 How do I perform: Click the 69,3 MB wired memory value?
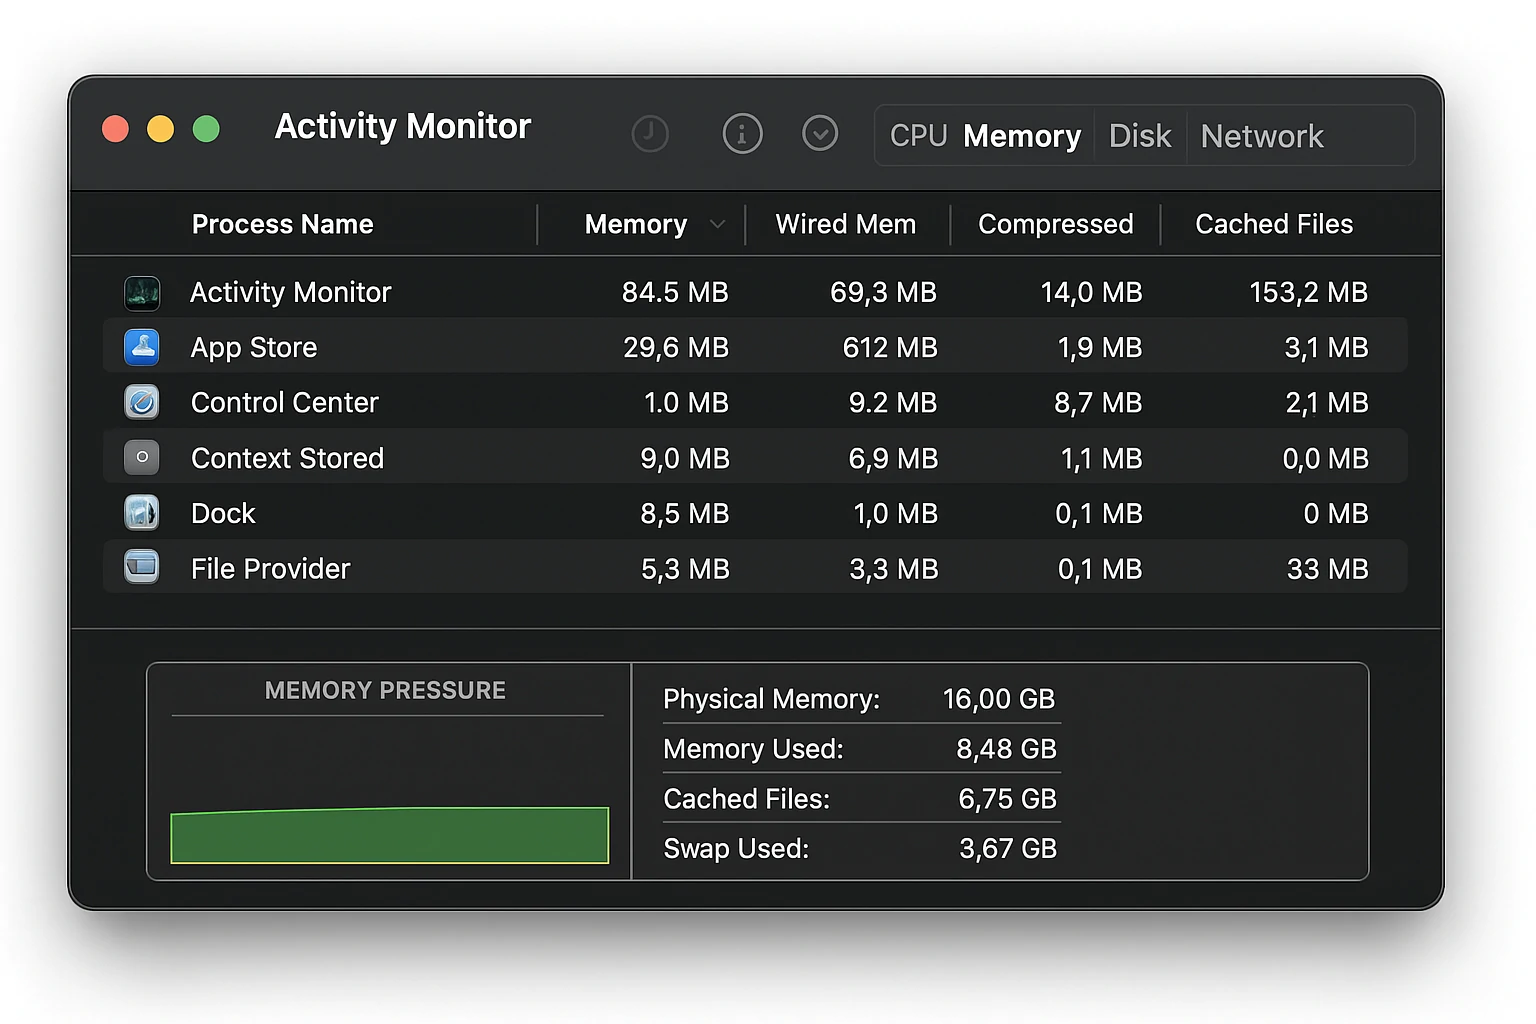pyautogui.click(x=883, y=292)
